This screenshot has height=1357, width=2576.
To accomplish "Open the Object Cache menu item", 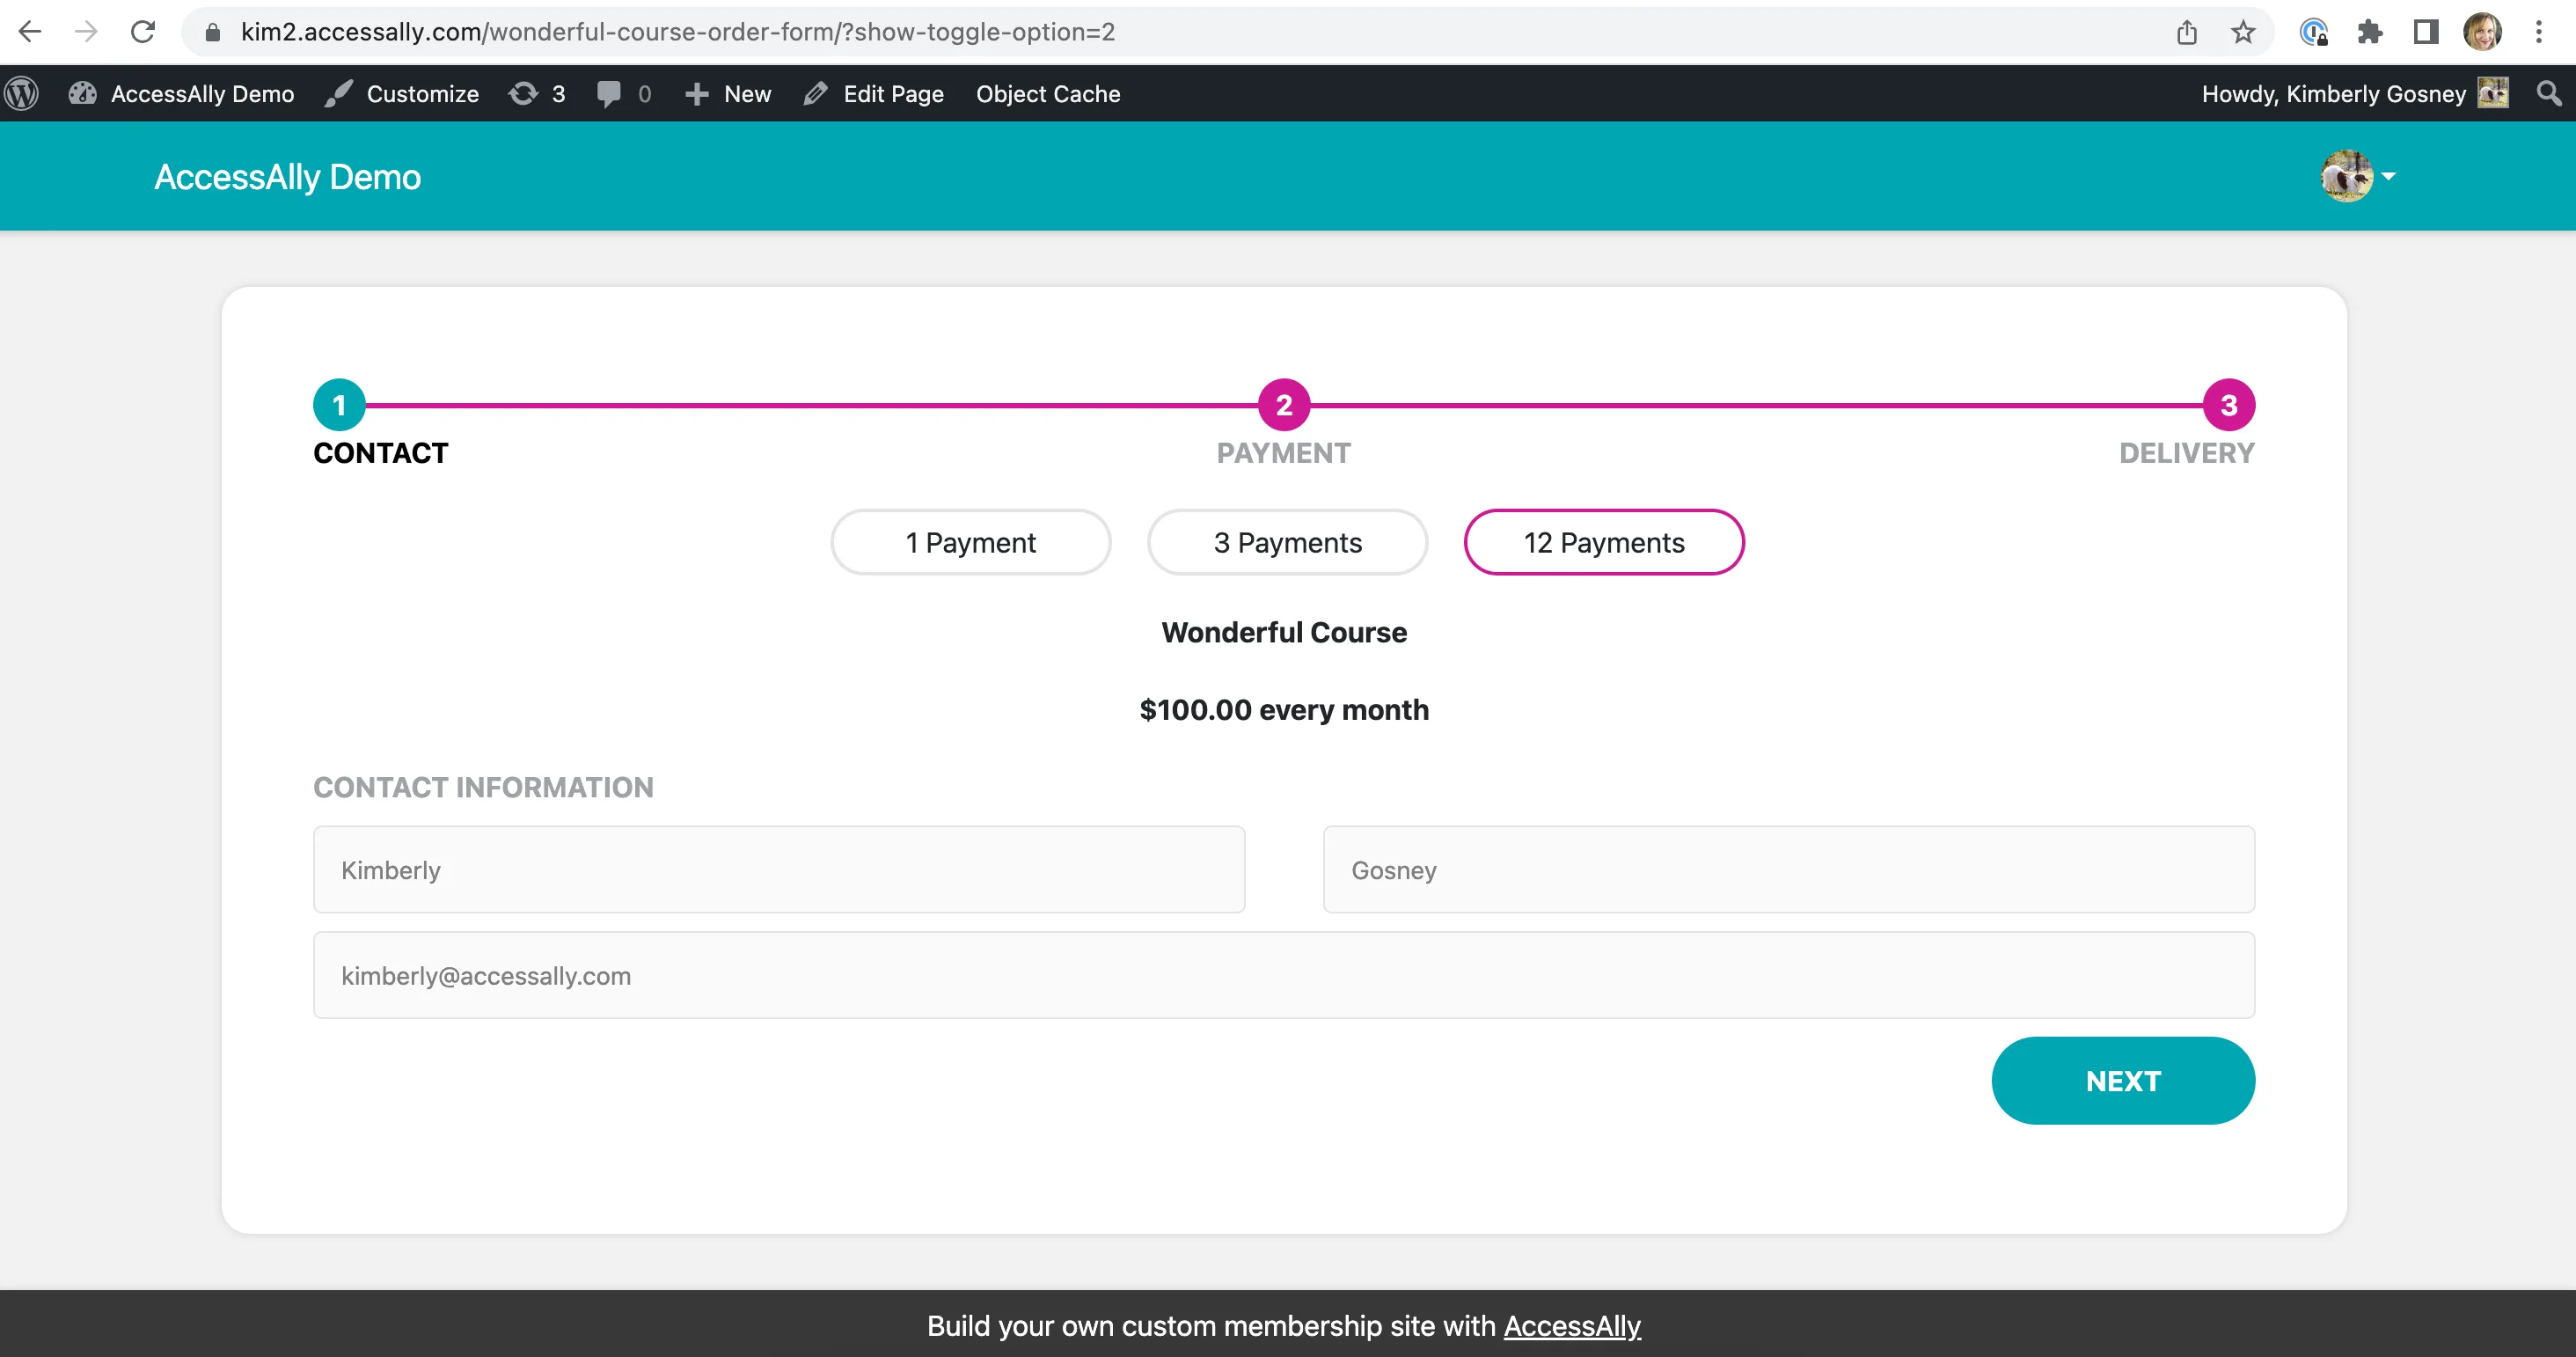I will coord(1047,93).
